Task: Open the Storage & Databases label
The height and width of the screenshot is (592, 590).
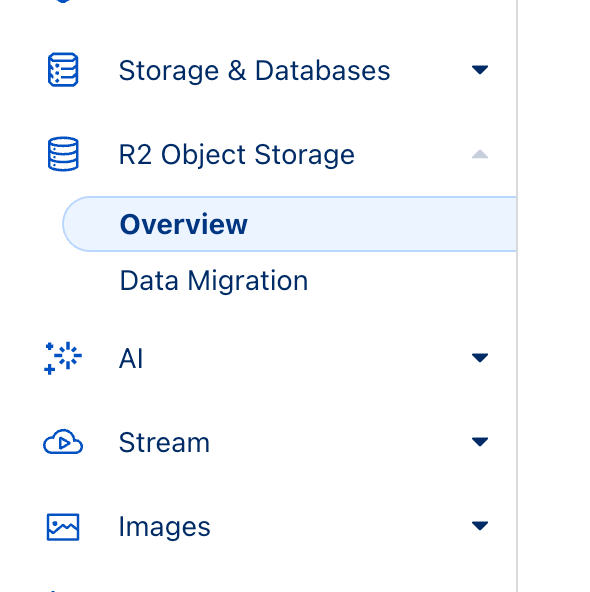Action: pyautogui.click(x=254, y=71)
